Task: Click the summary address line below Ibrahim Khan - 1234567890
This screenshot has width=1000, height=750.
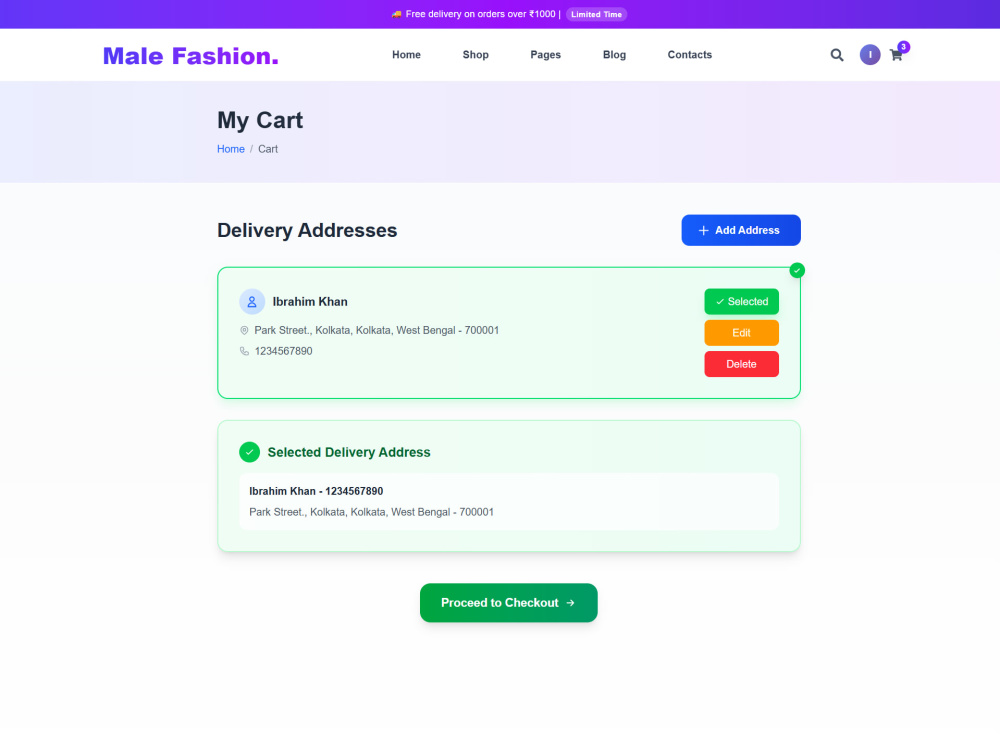Action: coord(371,512)
